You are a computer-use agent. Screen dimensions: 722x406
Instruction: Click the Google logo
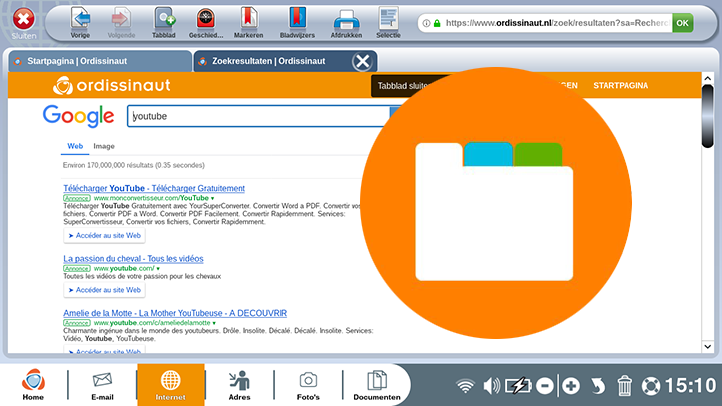click(x=79, y=116)
